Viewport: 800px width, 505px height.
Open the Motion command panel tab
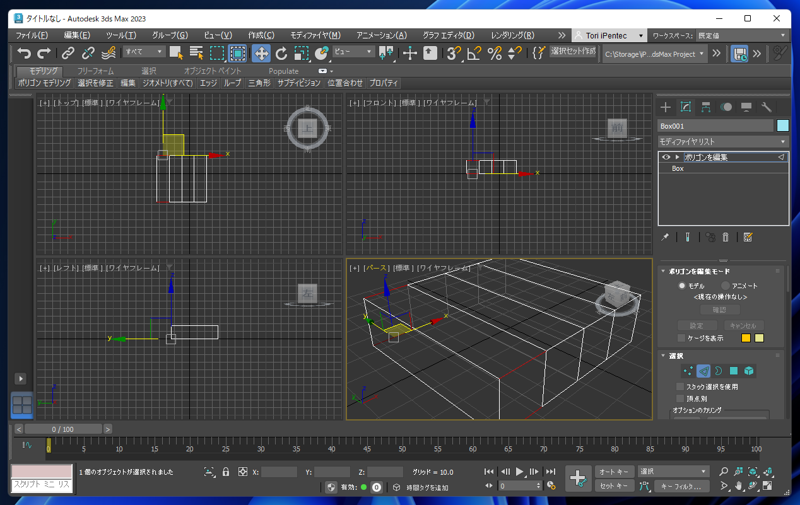726,107
